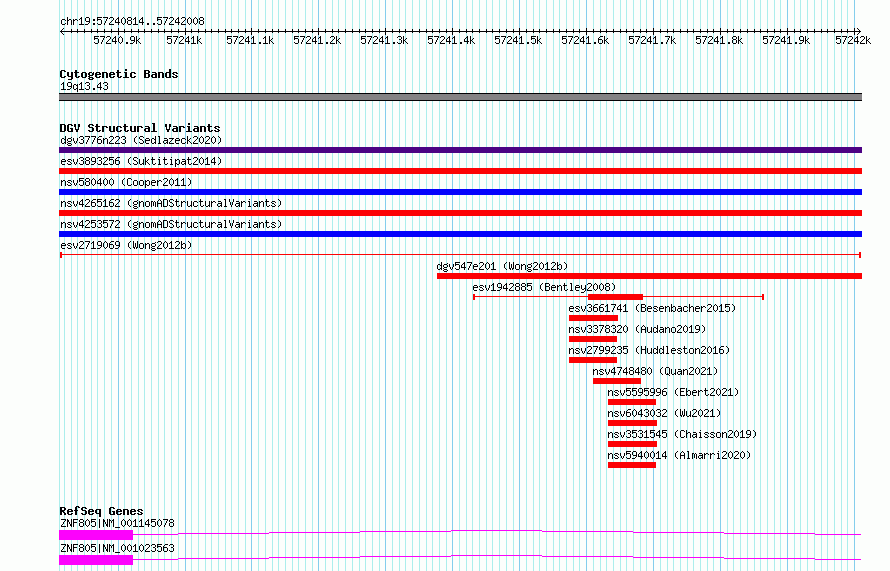
Task: Click the 57241.6k ruler tick label
Action: pos(585,40)
